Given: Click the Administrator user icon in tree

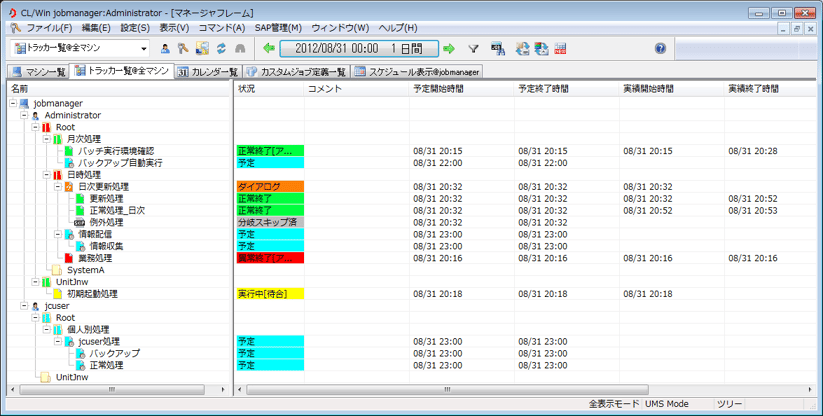Looking at the screenshot, I should [x=36, y=115].
